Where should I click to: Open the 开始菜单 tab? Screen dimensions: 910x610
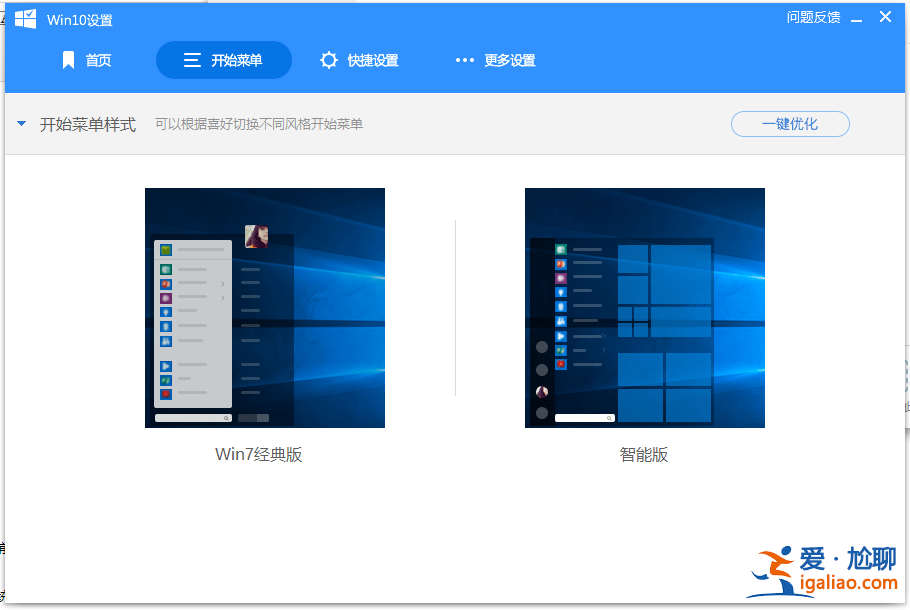click(x=223, y=60)
